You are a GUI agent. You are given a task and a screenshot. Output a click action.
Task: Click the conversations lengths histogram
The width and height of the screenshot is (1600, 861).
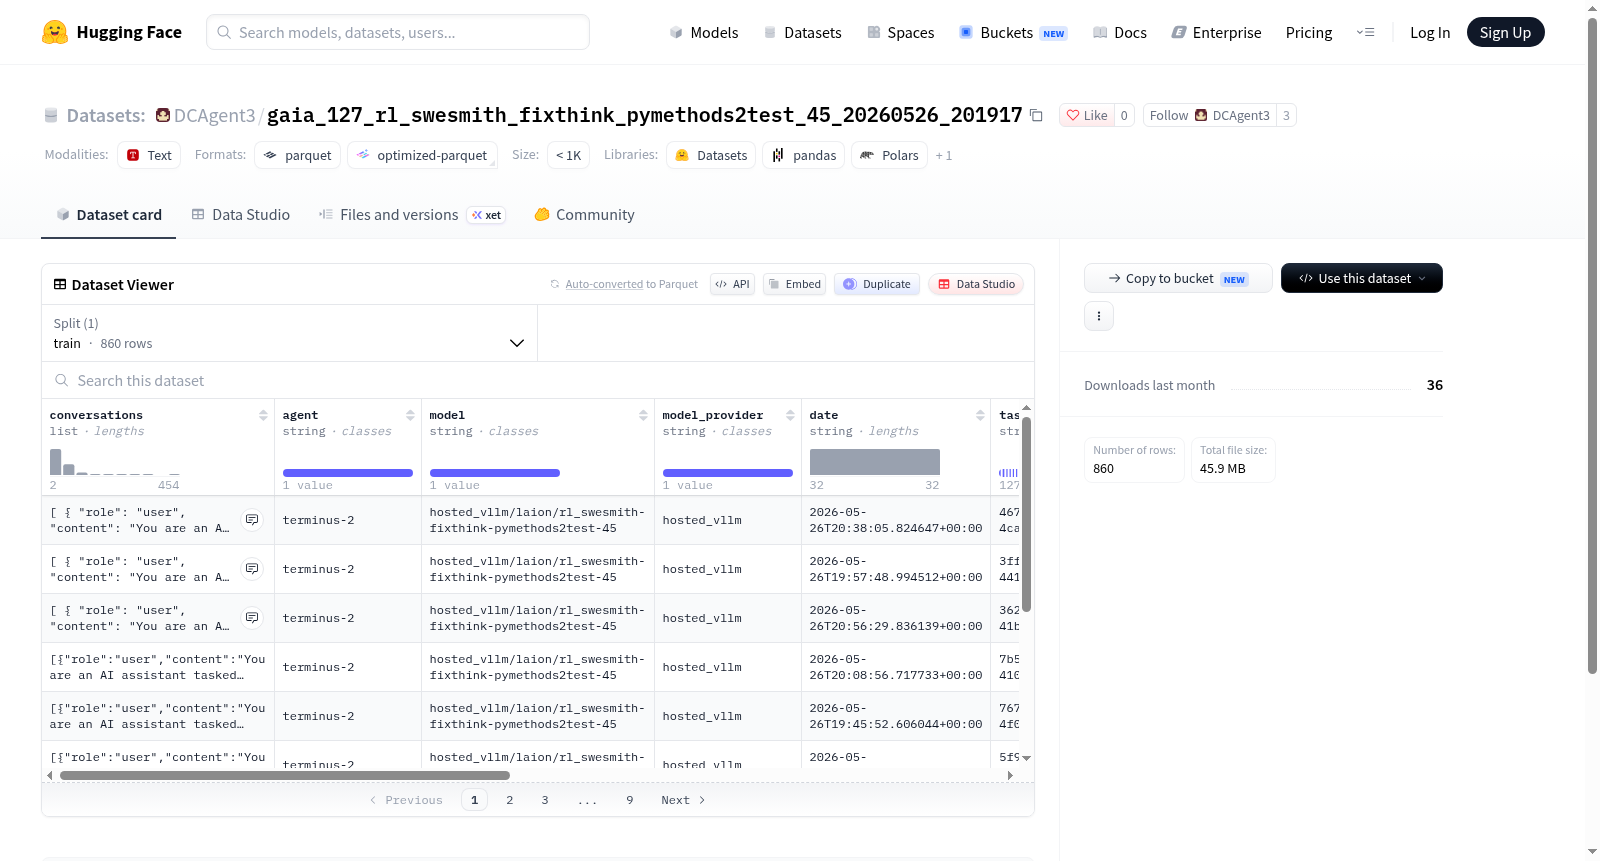115,462
